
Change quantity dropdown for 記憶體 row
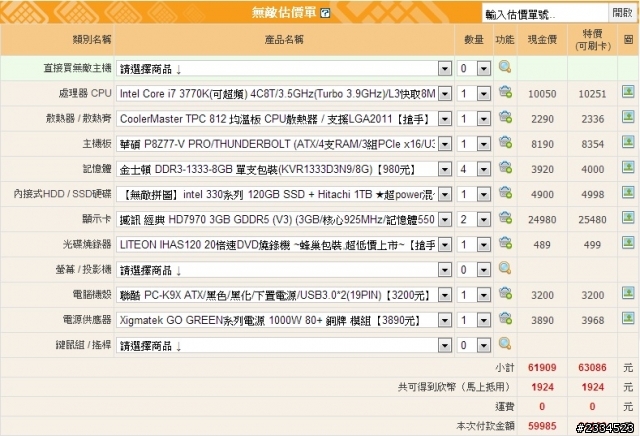474,169
